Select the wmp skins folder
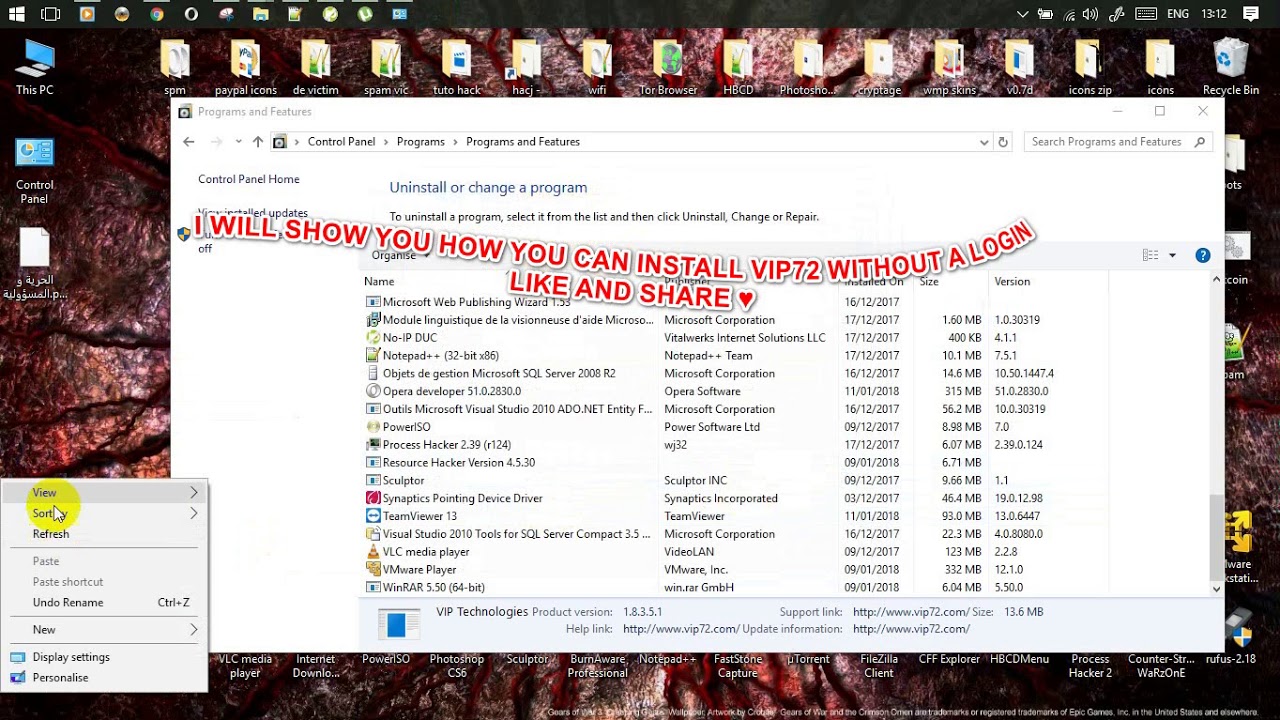1280x720 pixels. pos(949,67)
